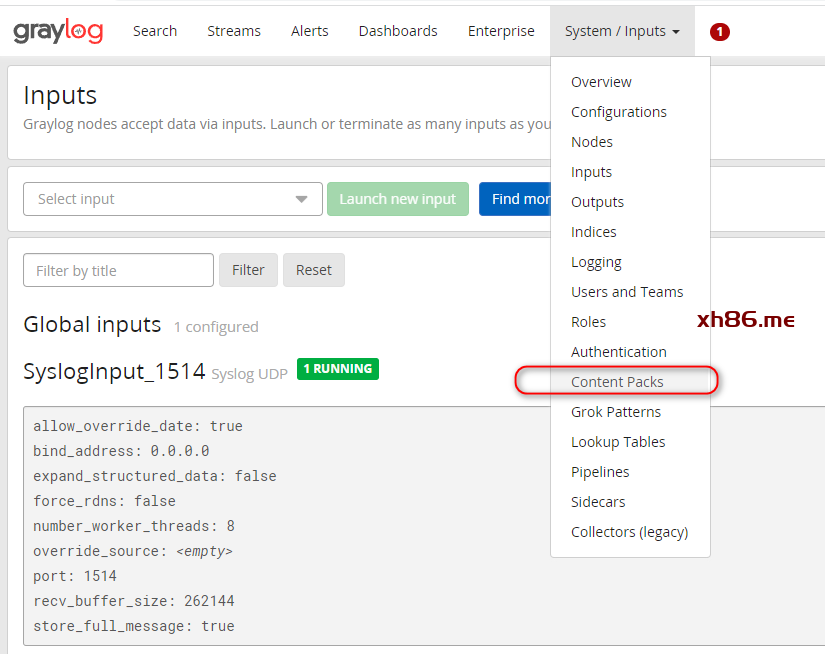The image size is (825, 654).
Task: Open the Enterprise menu item
Action: [x=501, y=31]
